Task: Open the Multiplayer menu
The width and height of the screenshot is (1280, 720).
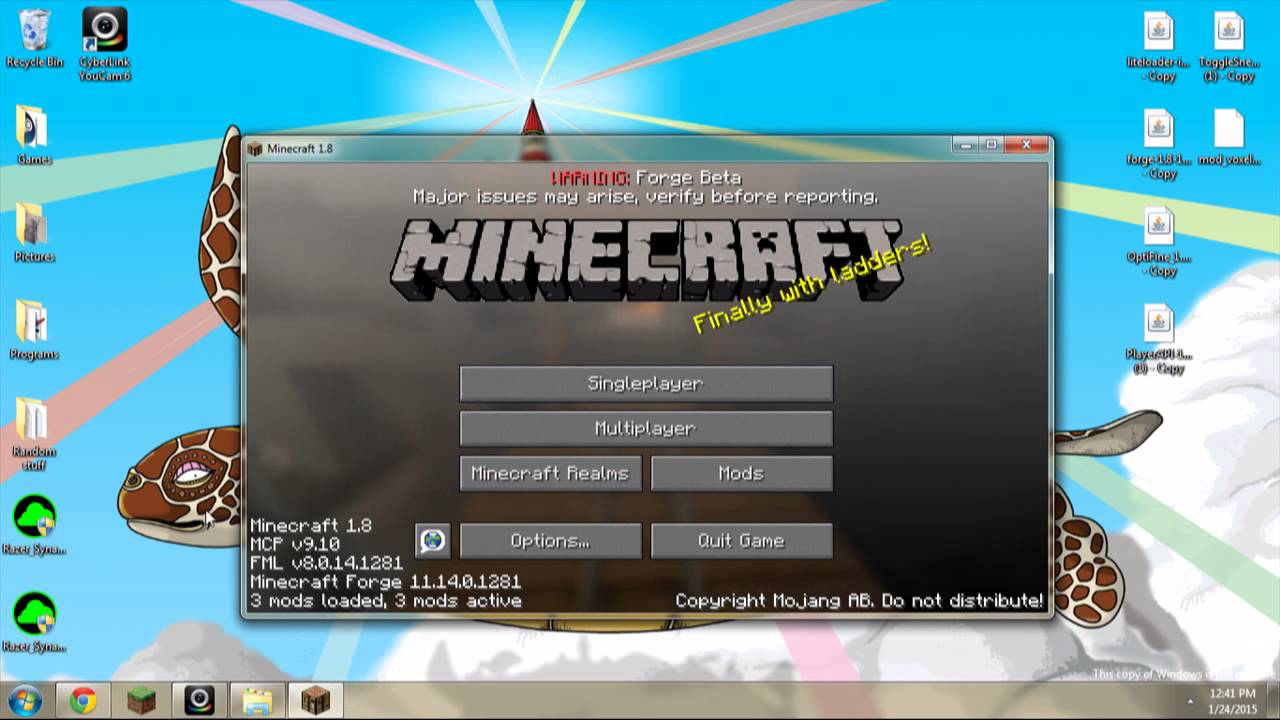Action: click(646, 428)
